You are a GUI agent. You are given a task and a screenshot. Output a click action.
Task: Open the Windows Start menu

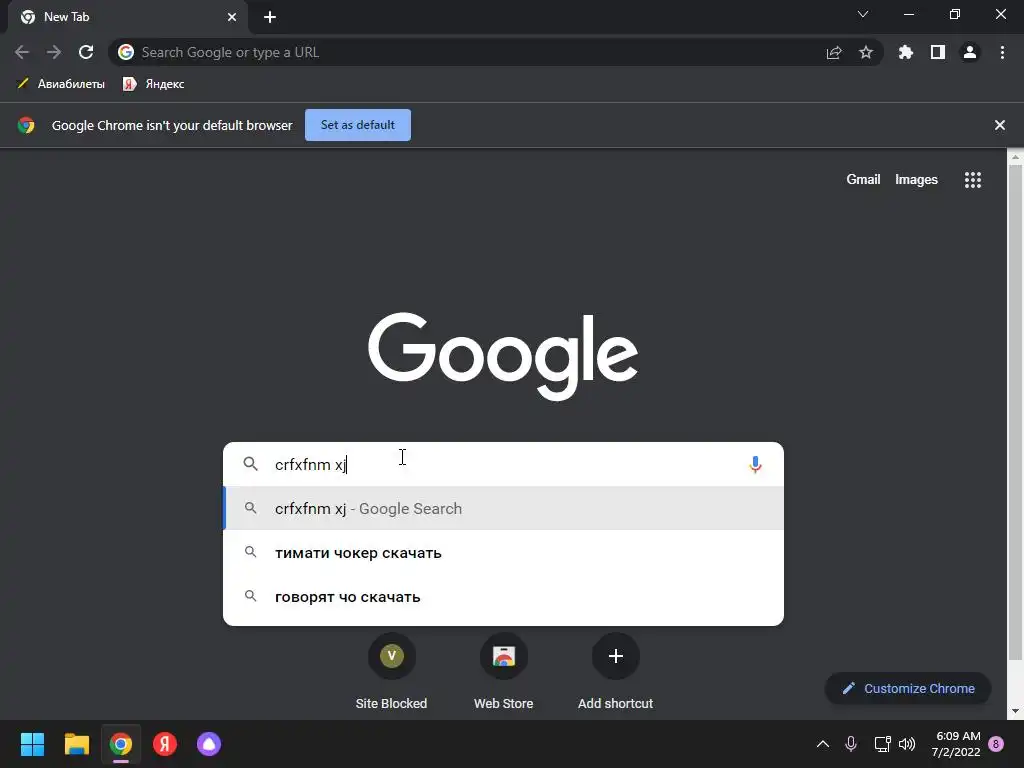click(32, 744)
